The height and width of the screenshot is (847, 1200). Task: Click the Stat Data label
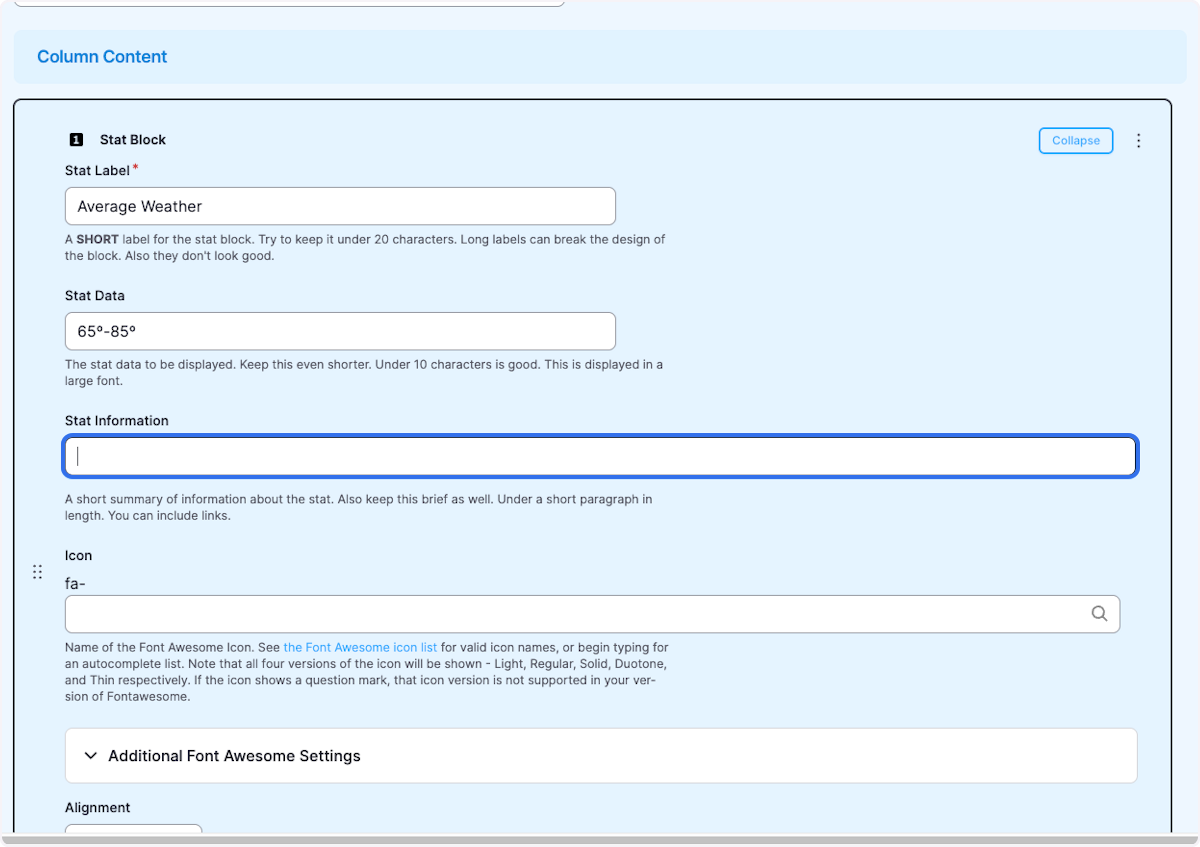[95, 296]
